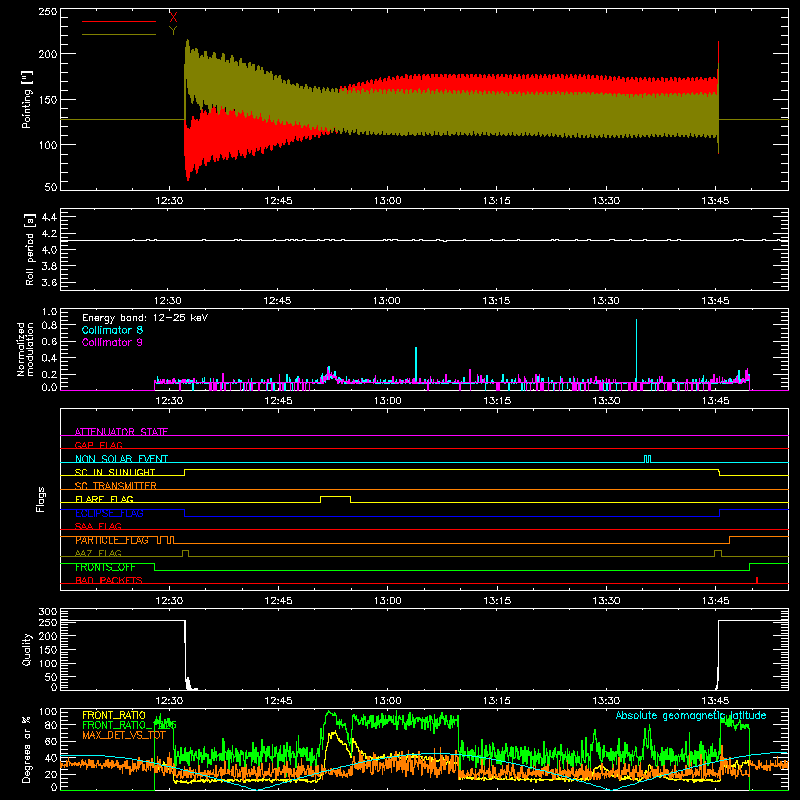Click the "3.6" tick on Roll period axis
800x800 pixels.
pyautogui.click(x=49, y=282)
